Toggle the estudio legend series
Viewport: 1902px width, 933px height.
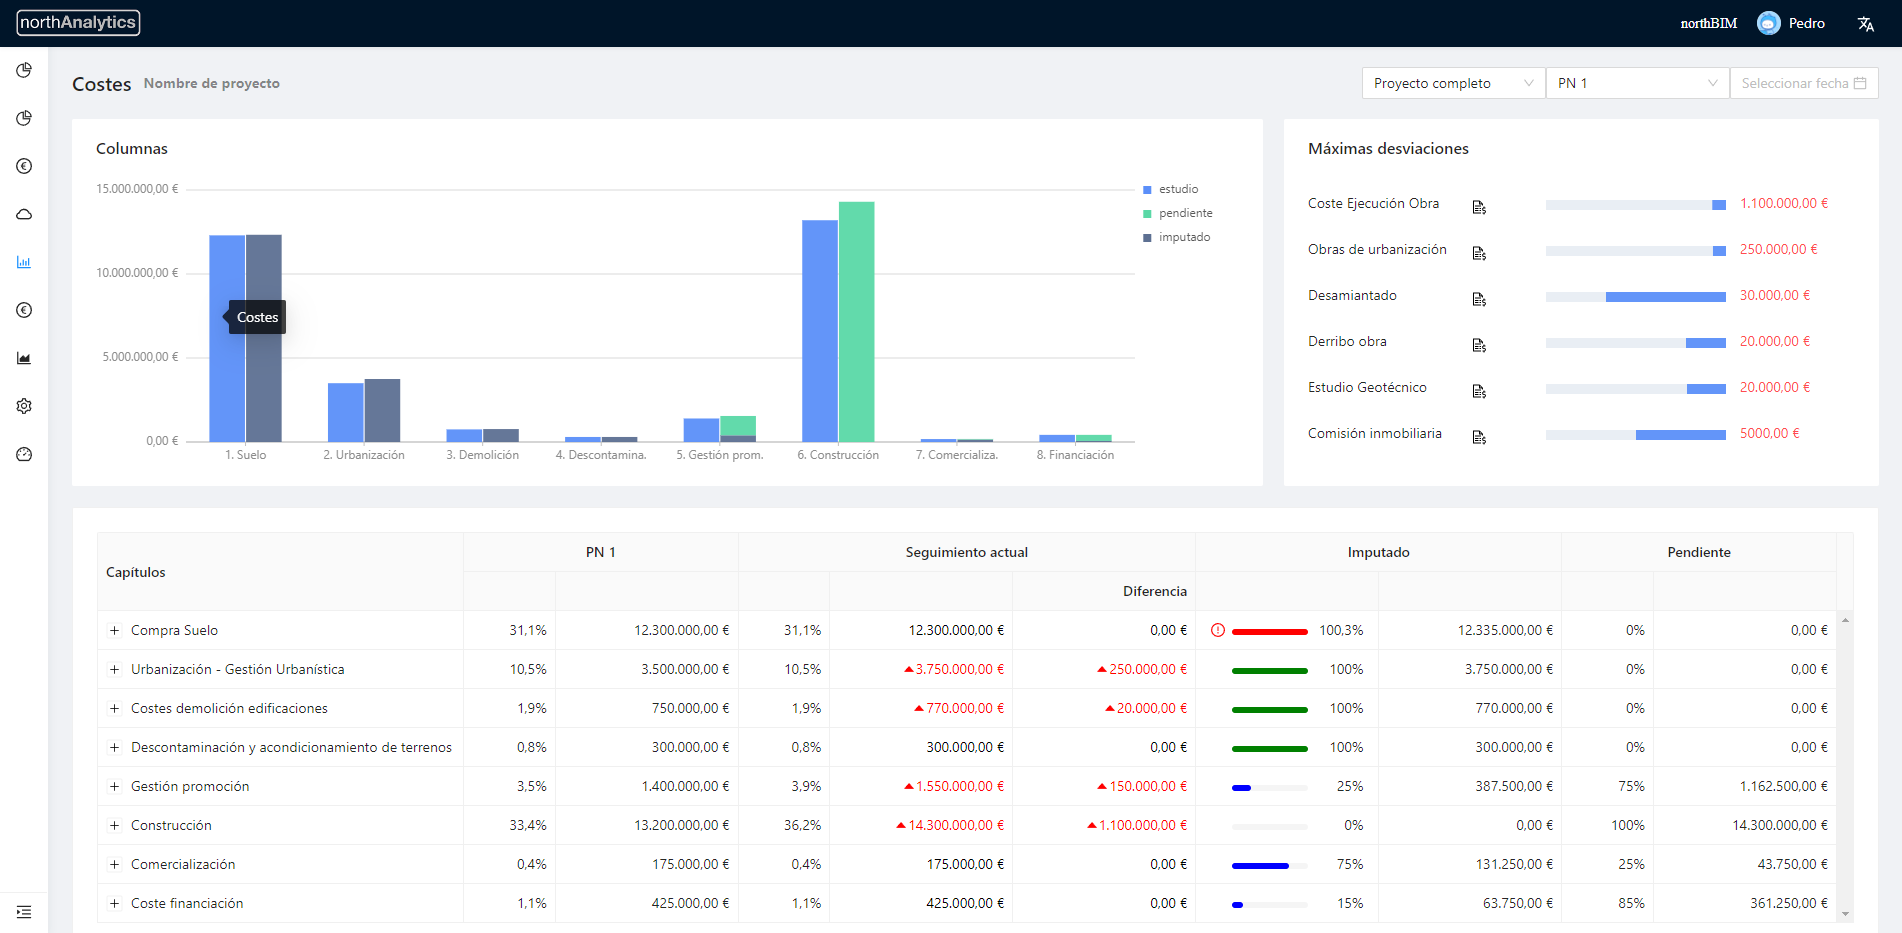point(1171,189)
